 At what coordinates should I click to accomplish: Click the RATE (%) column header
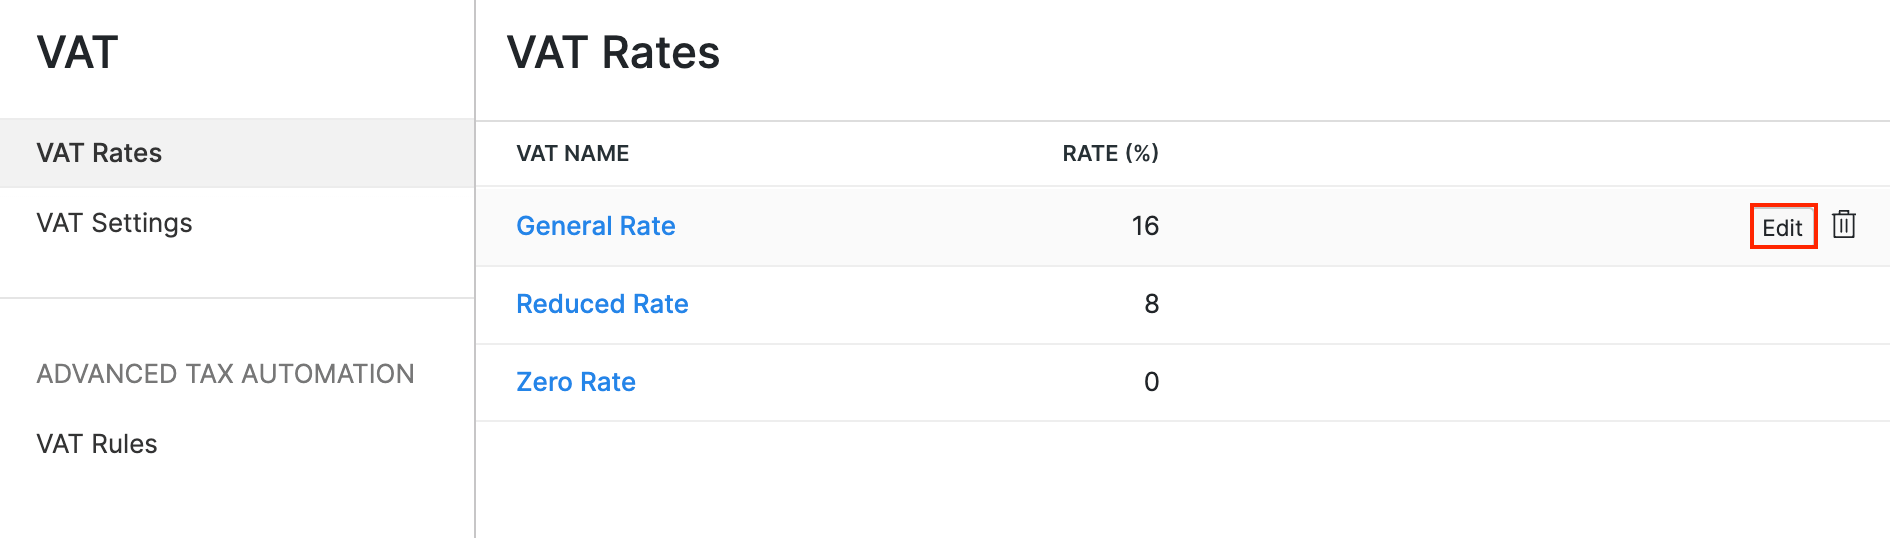pyautogui.click(x=1110, y=154)
